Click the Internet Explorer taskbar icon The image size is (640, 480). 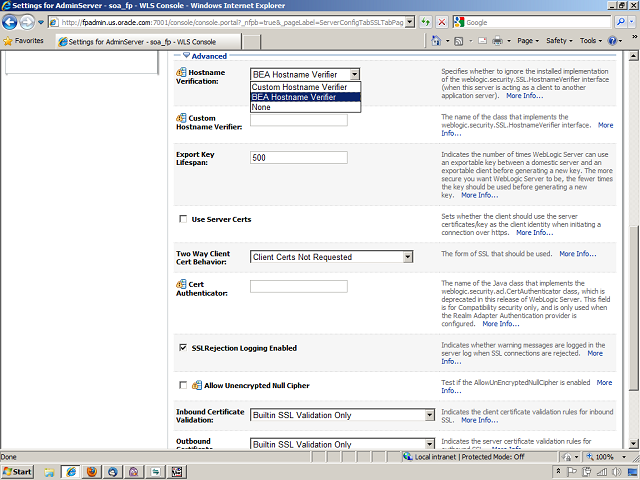pos(71,472)
